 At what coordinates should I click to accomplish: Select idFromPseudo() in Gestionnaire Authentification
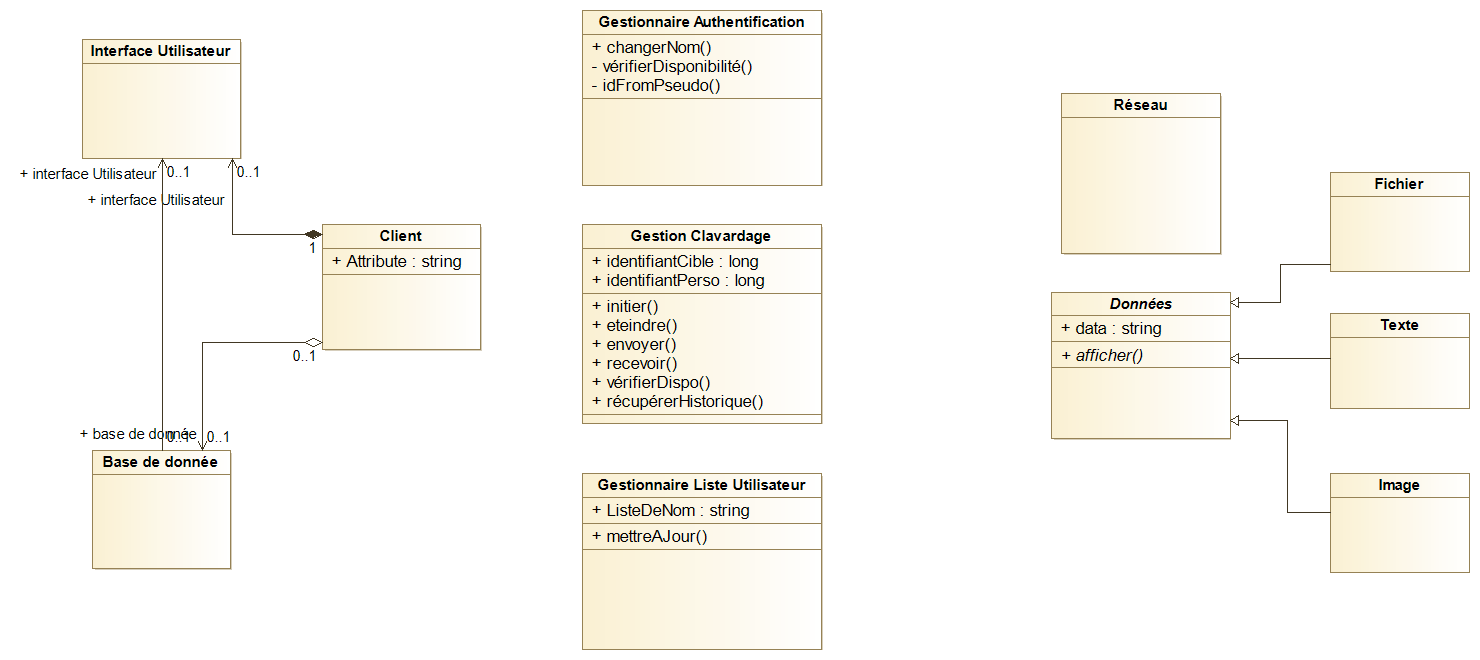point(656,85)
